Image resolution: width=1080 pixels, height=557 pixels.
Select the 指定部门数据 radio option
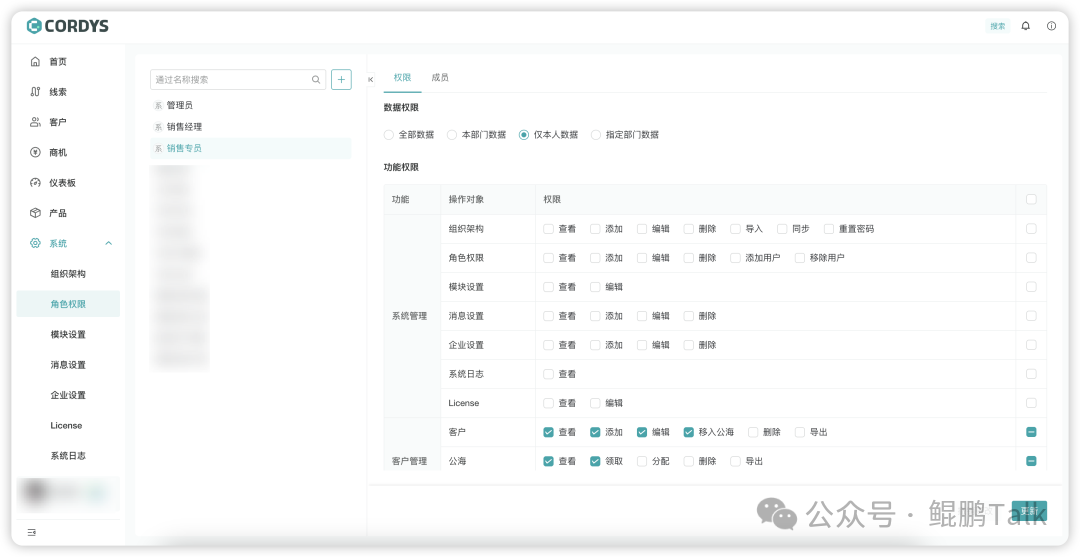pyautogui.click(x=596, y=135)
